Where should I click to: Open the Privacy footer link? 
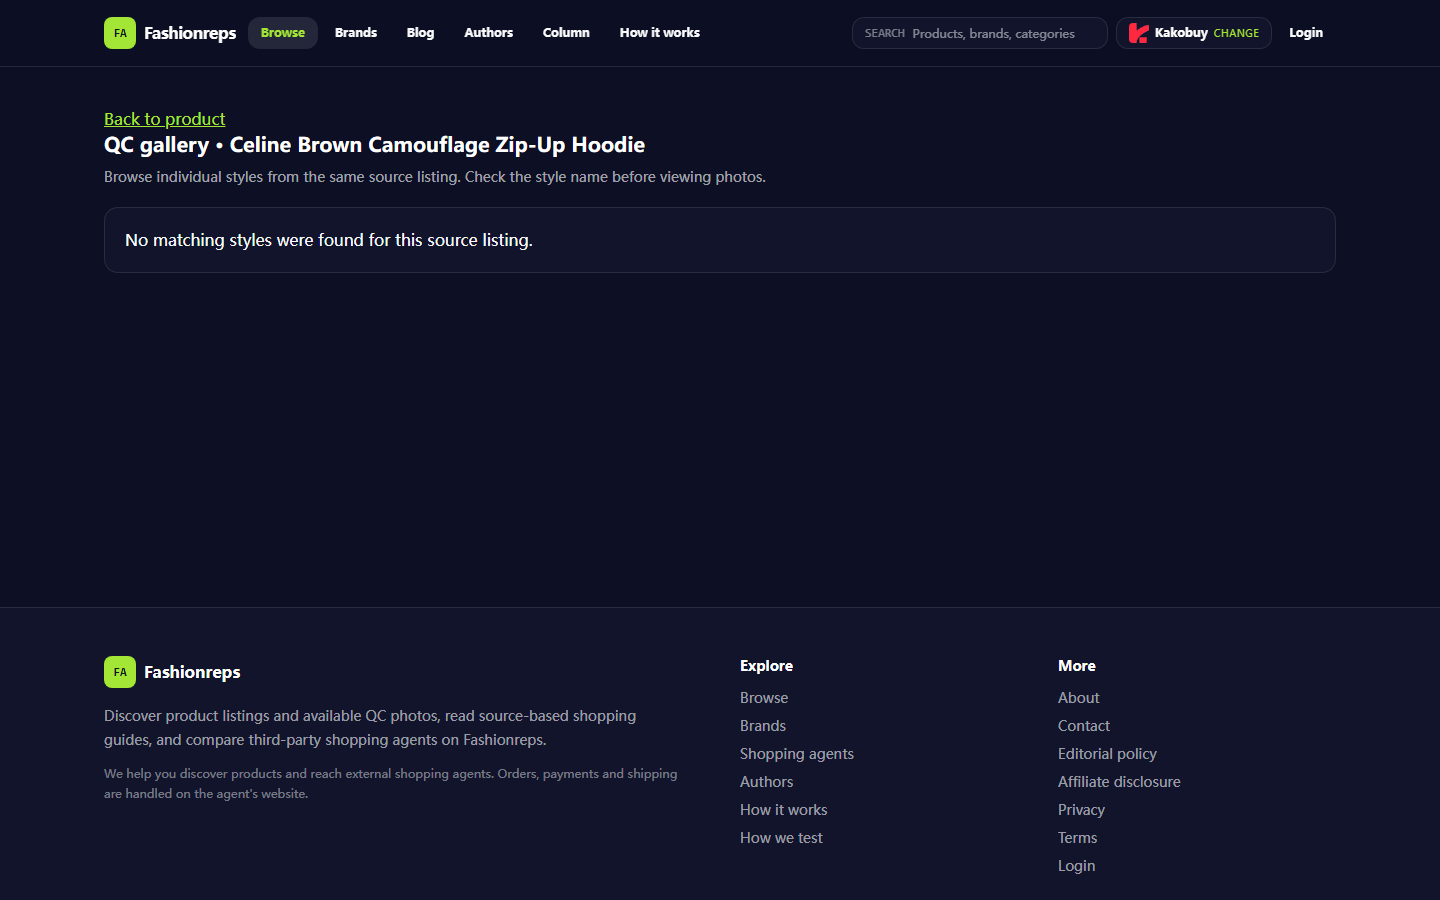(x=1081, y=810)
